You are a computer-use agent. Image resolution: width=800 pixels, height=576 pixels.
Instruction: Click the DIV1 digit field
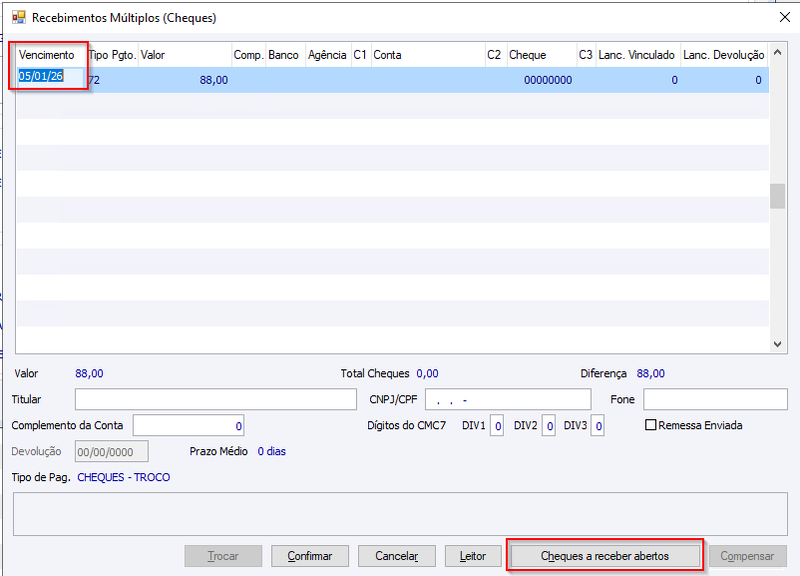point(497,425)
